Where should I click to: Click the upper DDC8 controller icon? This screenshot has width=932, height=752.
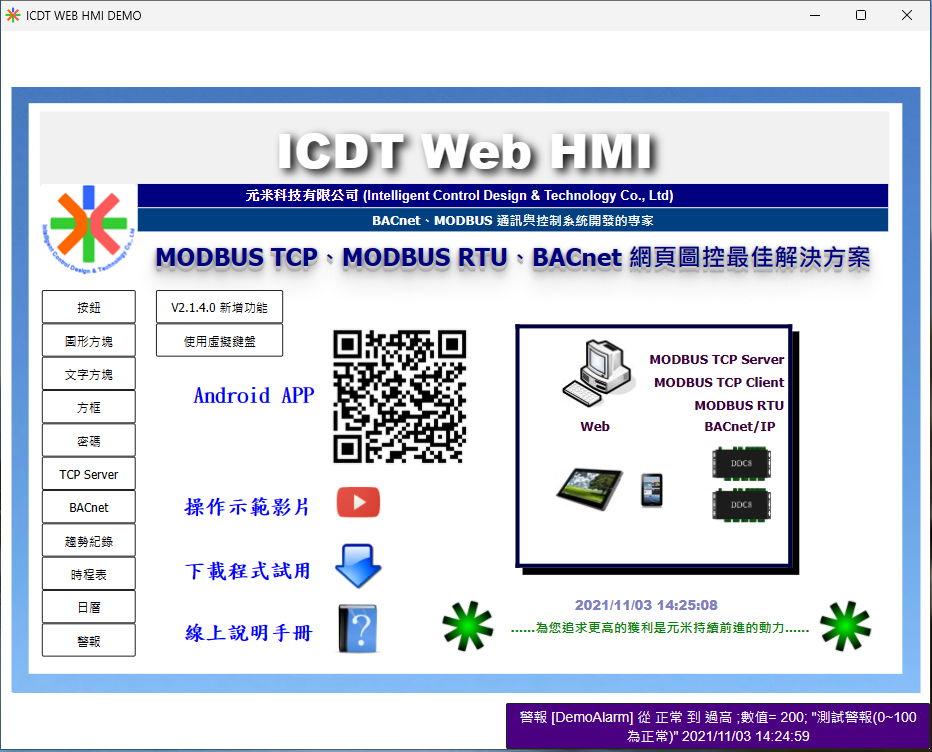coord(741,462)
